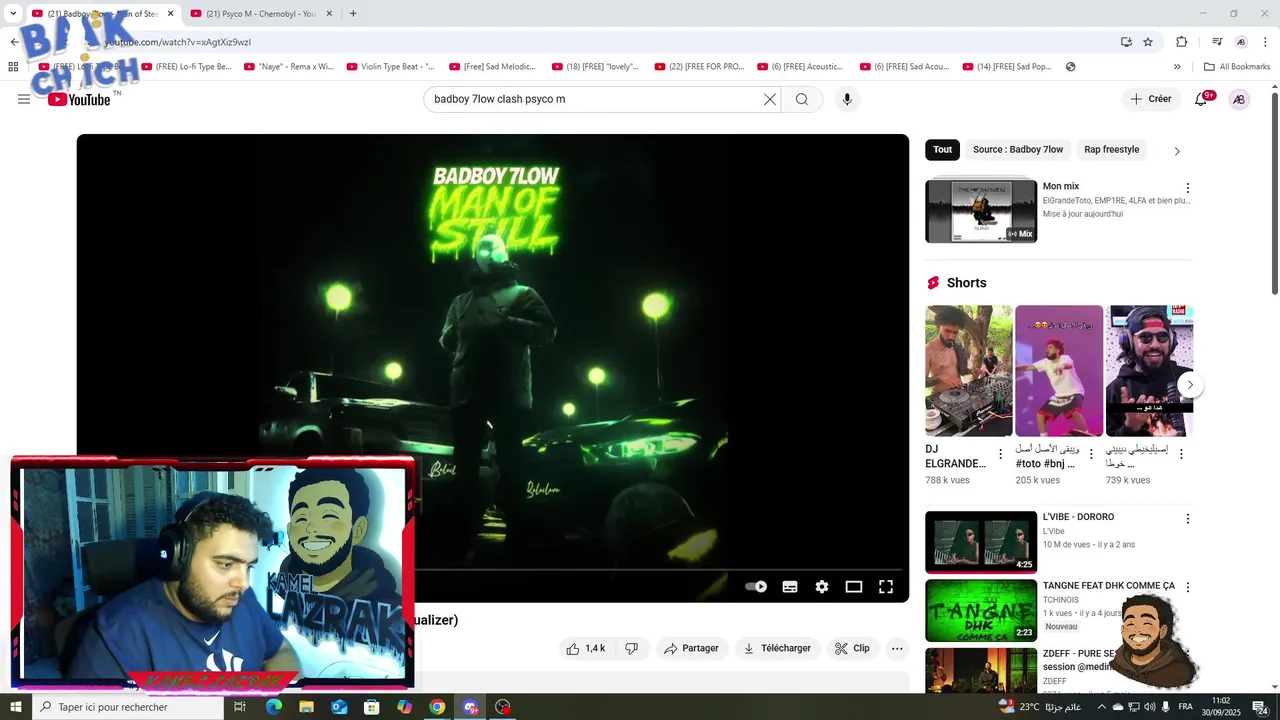This screenshot has height=720, width=1280.
Task: Open the [Free] Sad Melodic bookmark
Action: point(493,67)
